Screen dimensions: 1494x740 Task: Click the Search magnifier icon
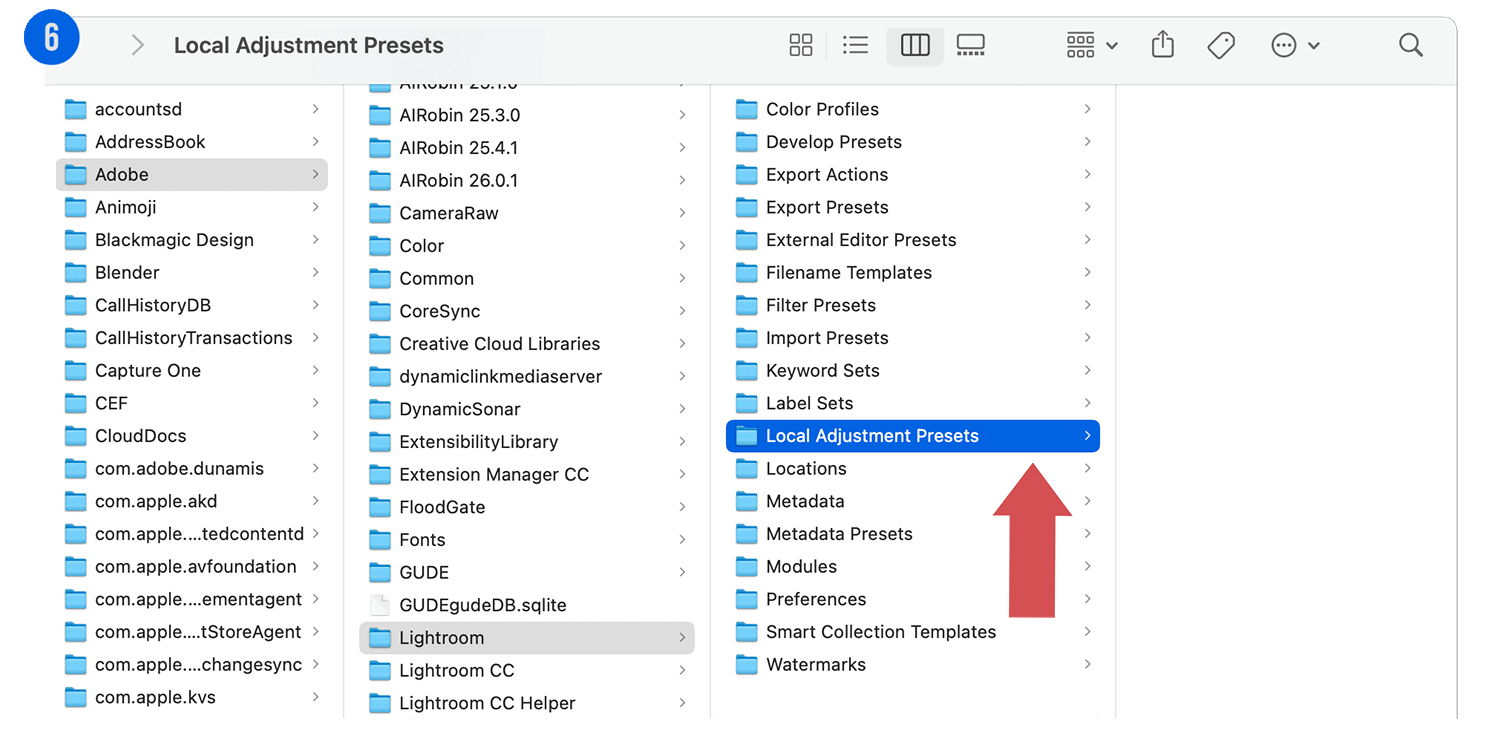coord(1411,45)
